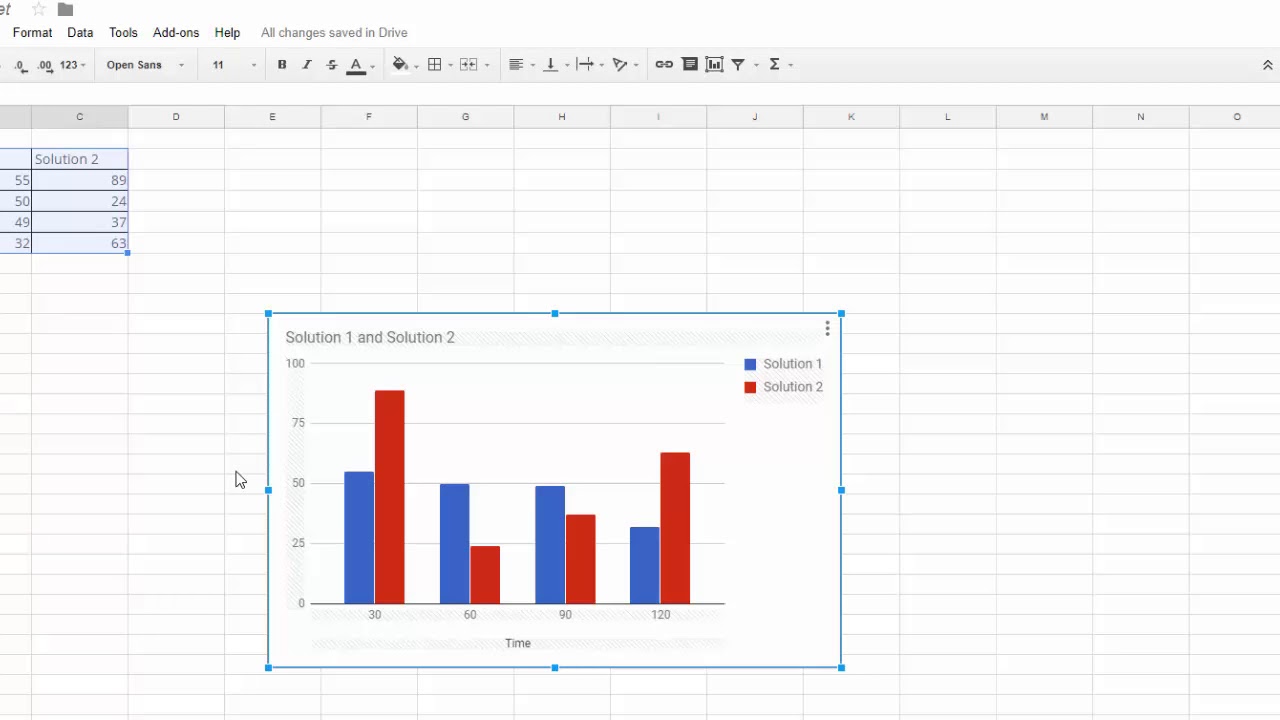The height and width of the screenshot is (720, 1280).
Task: Select the Solution 2 header cell
Action: click(x=80, y=159)
